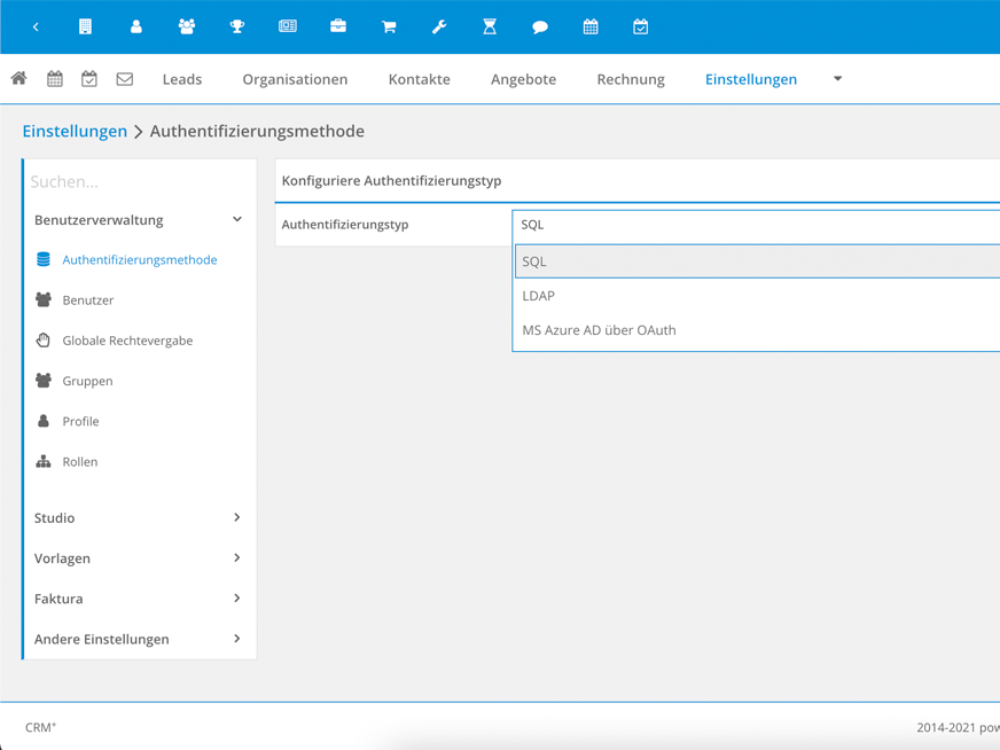Click the Einstellungen breadcrumb link
Image resolution: width=1000 pixels, height=750 pixels.
coord(75,131)
